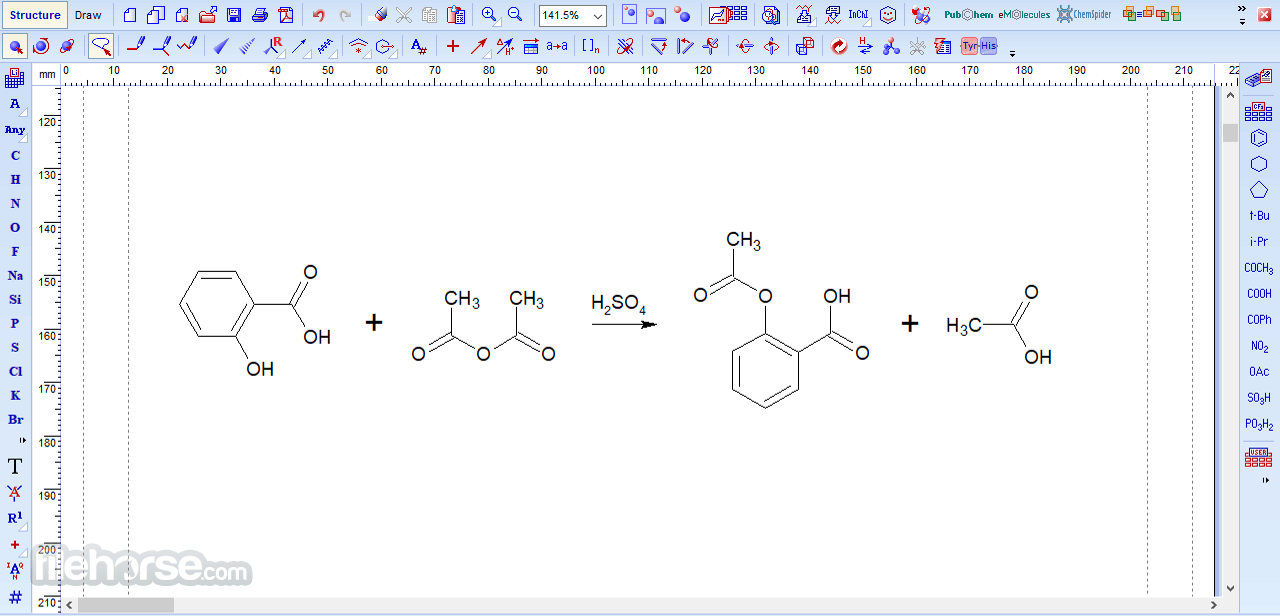Select the Select/Rotate/Resize tool
Image resolution: width=1280 pixels, height=616 pixels.
click(41, 46)
